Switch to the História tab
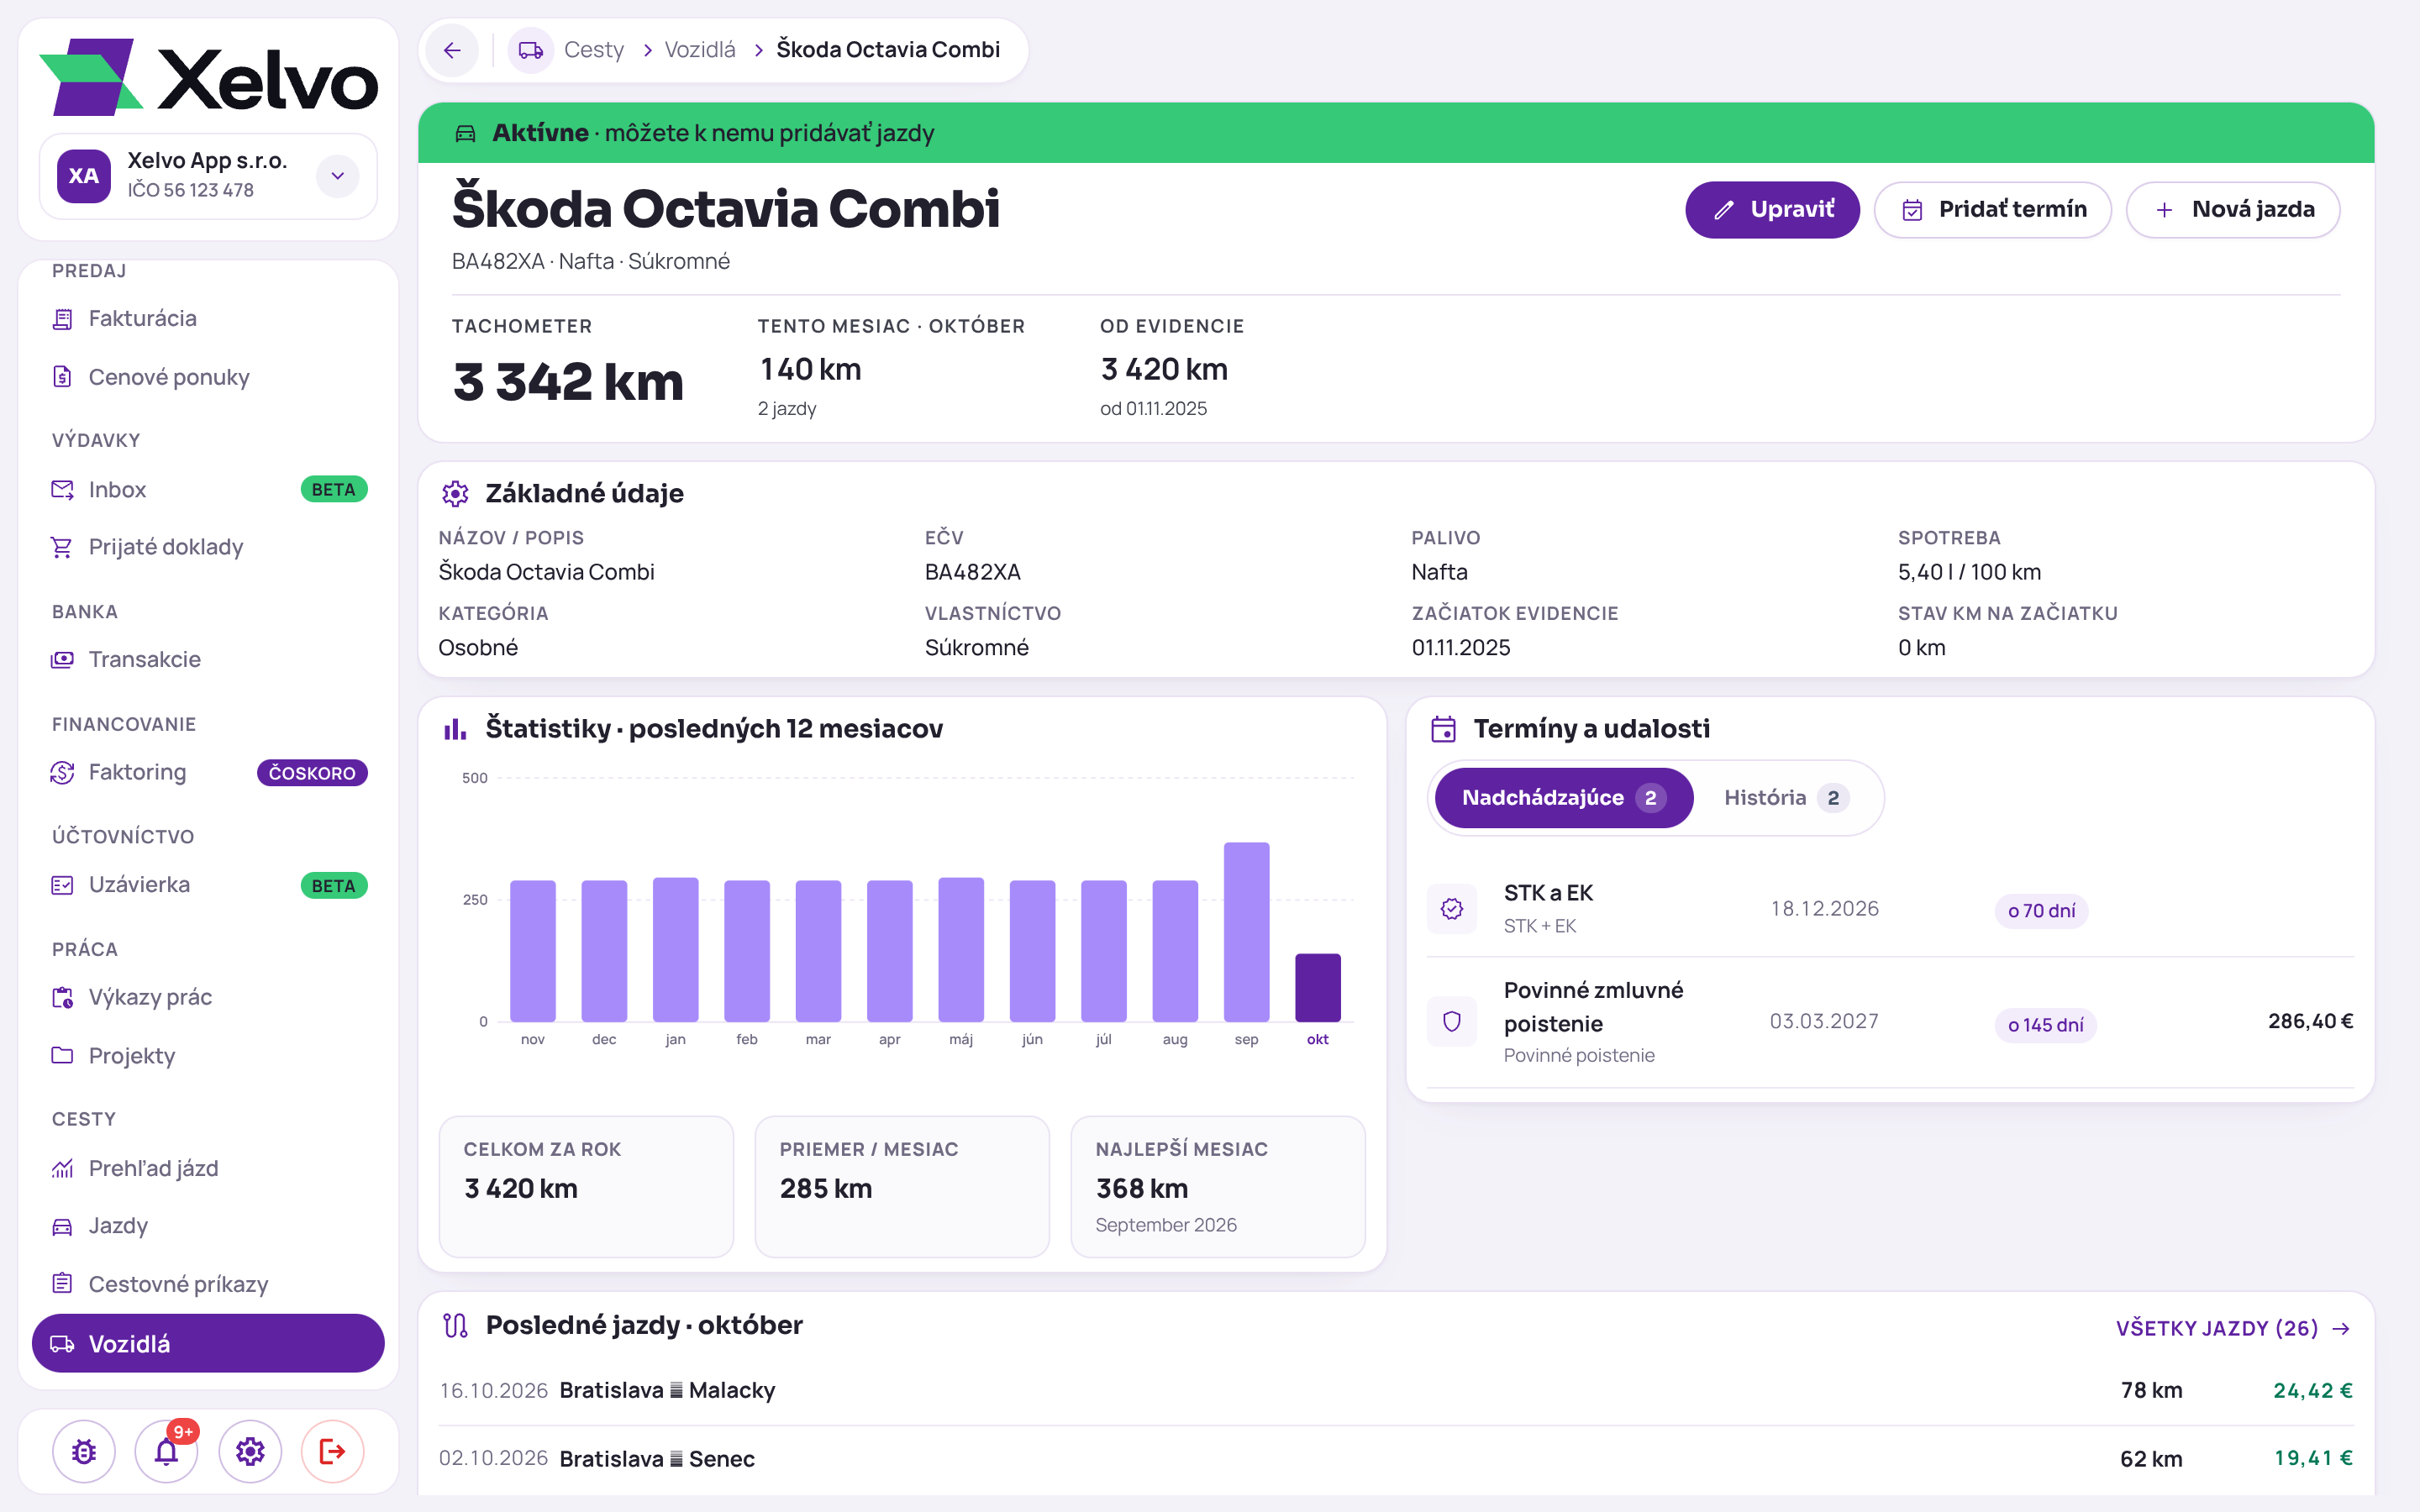2420x1512 pixels. [x=1787, y=798]
